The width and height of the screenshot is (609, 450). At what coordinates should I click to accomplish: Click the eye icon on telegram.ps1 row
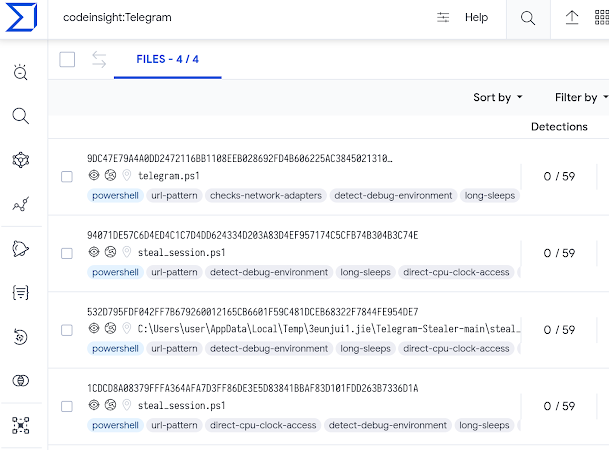tap(94, 176)
